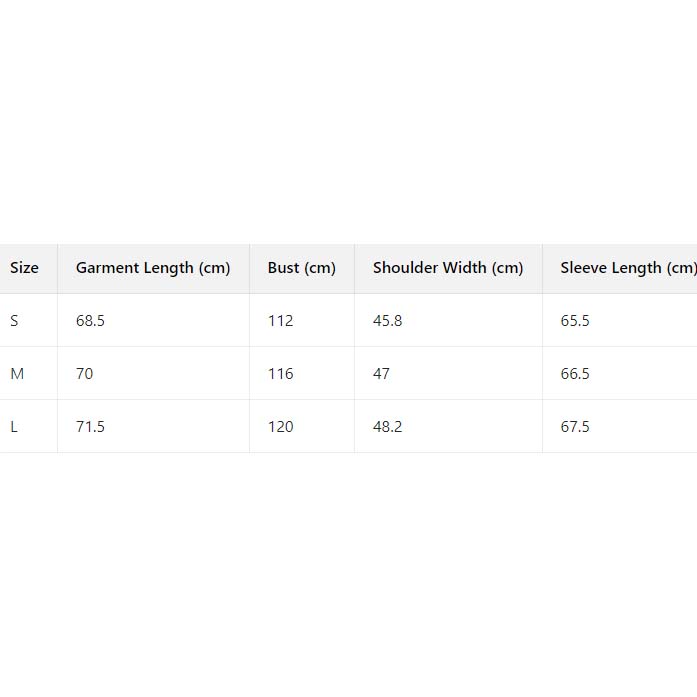697x697 pixels.
Task: Click bust value 116
Action: (280, 374)
